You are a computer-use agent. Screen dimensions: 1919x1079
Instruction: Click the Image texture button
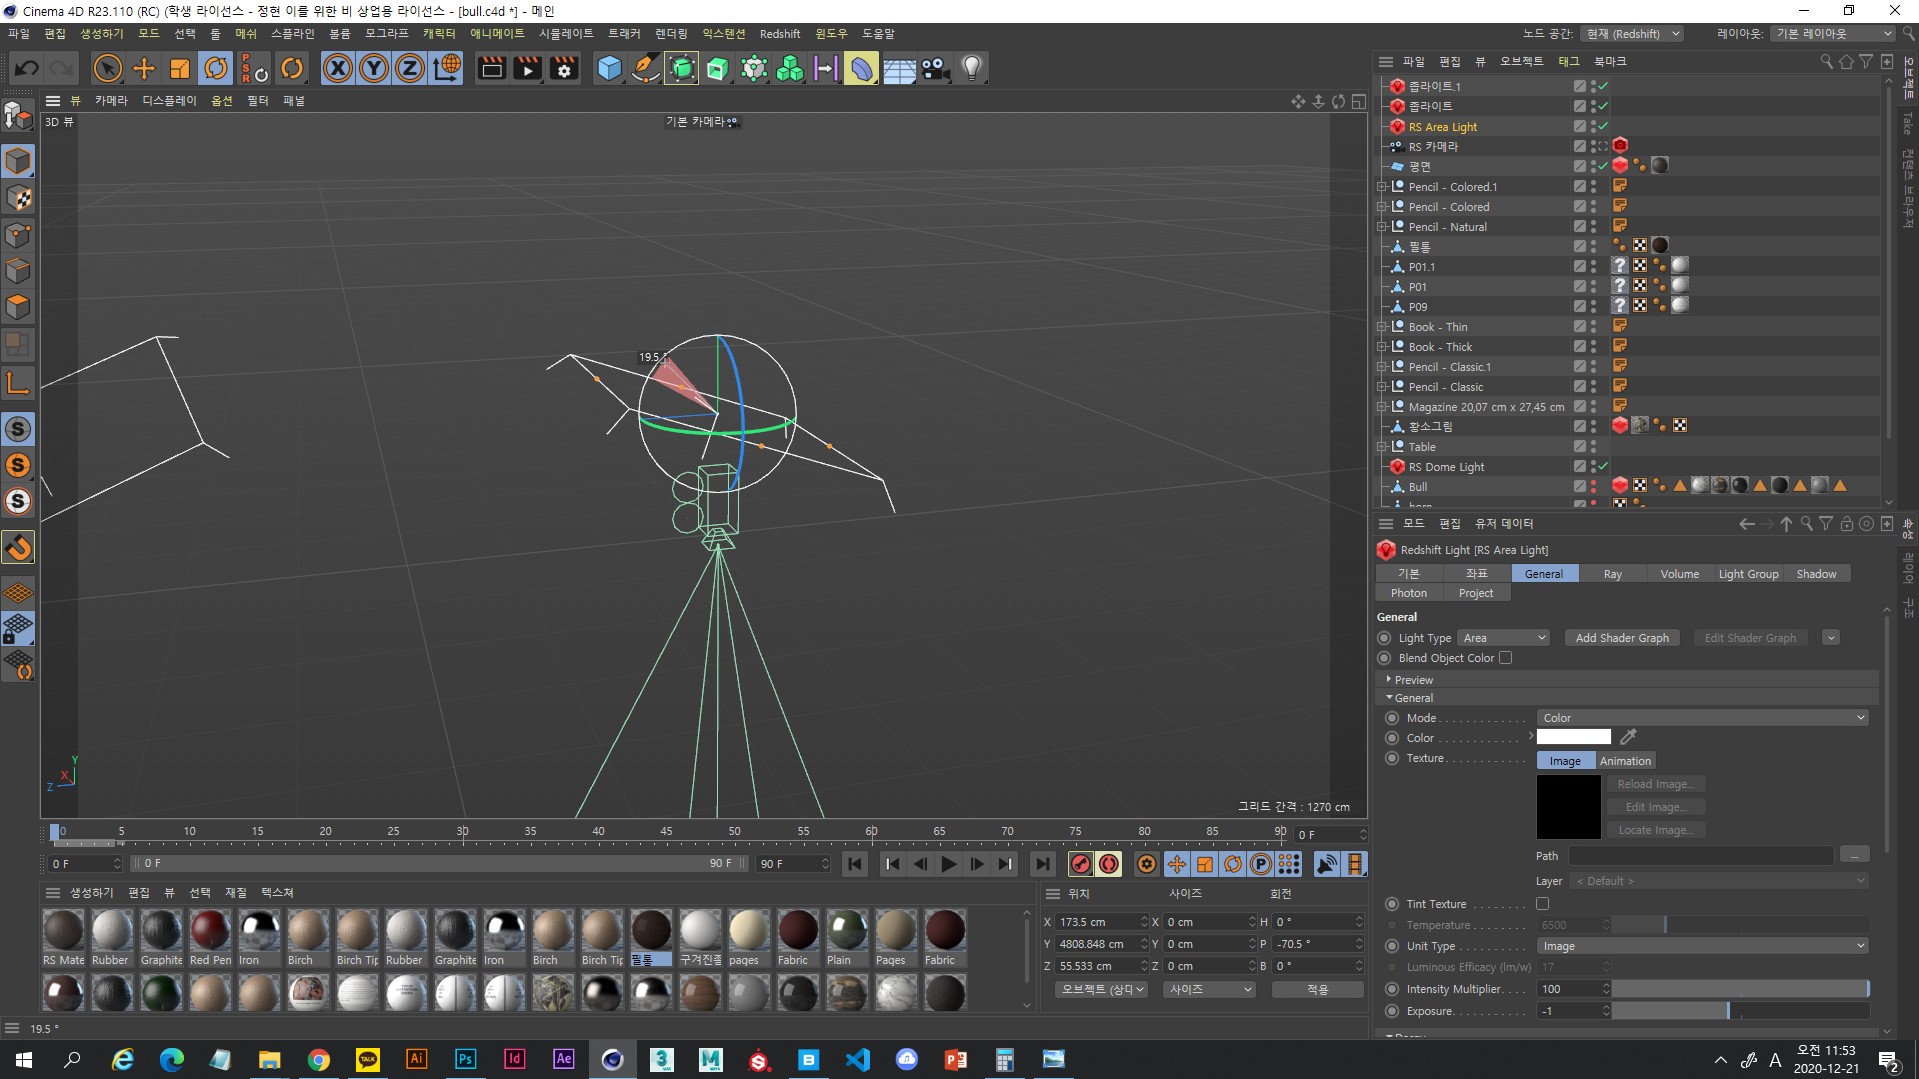click(x=1565, y=761)
